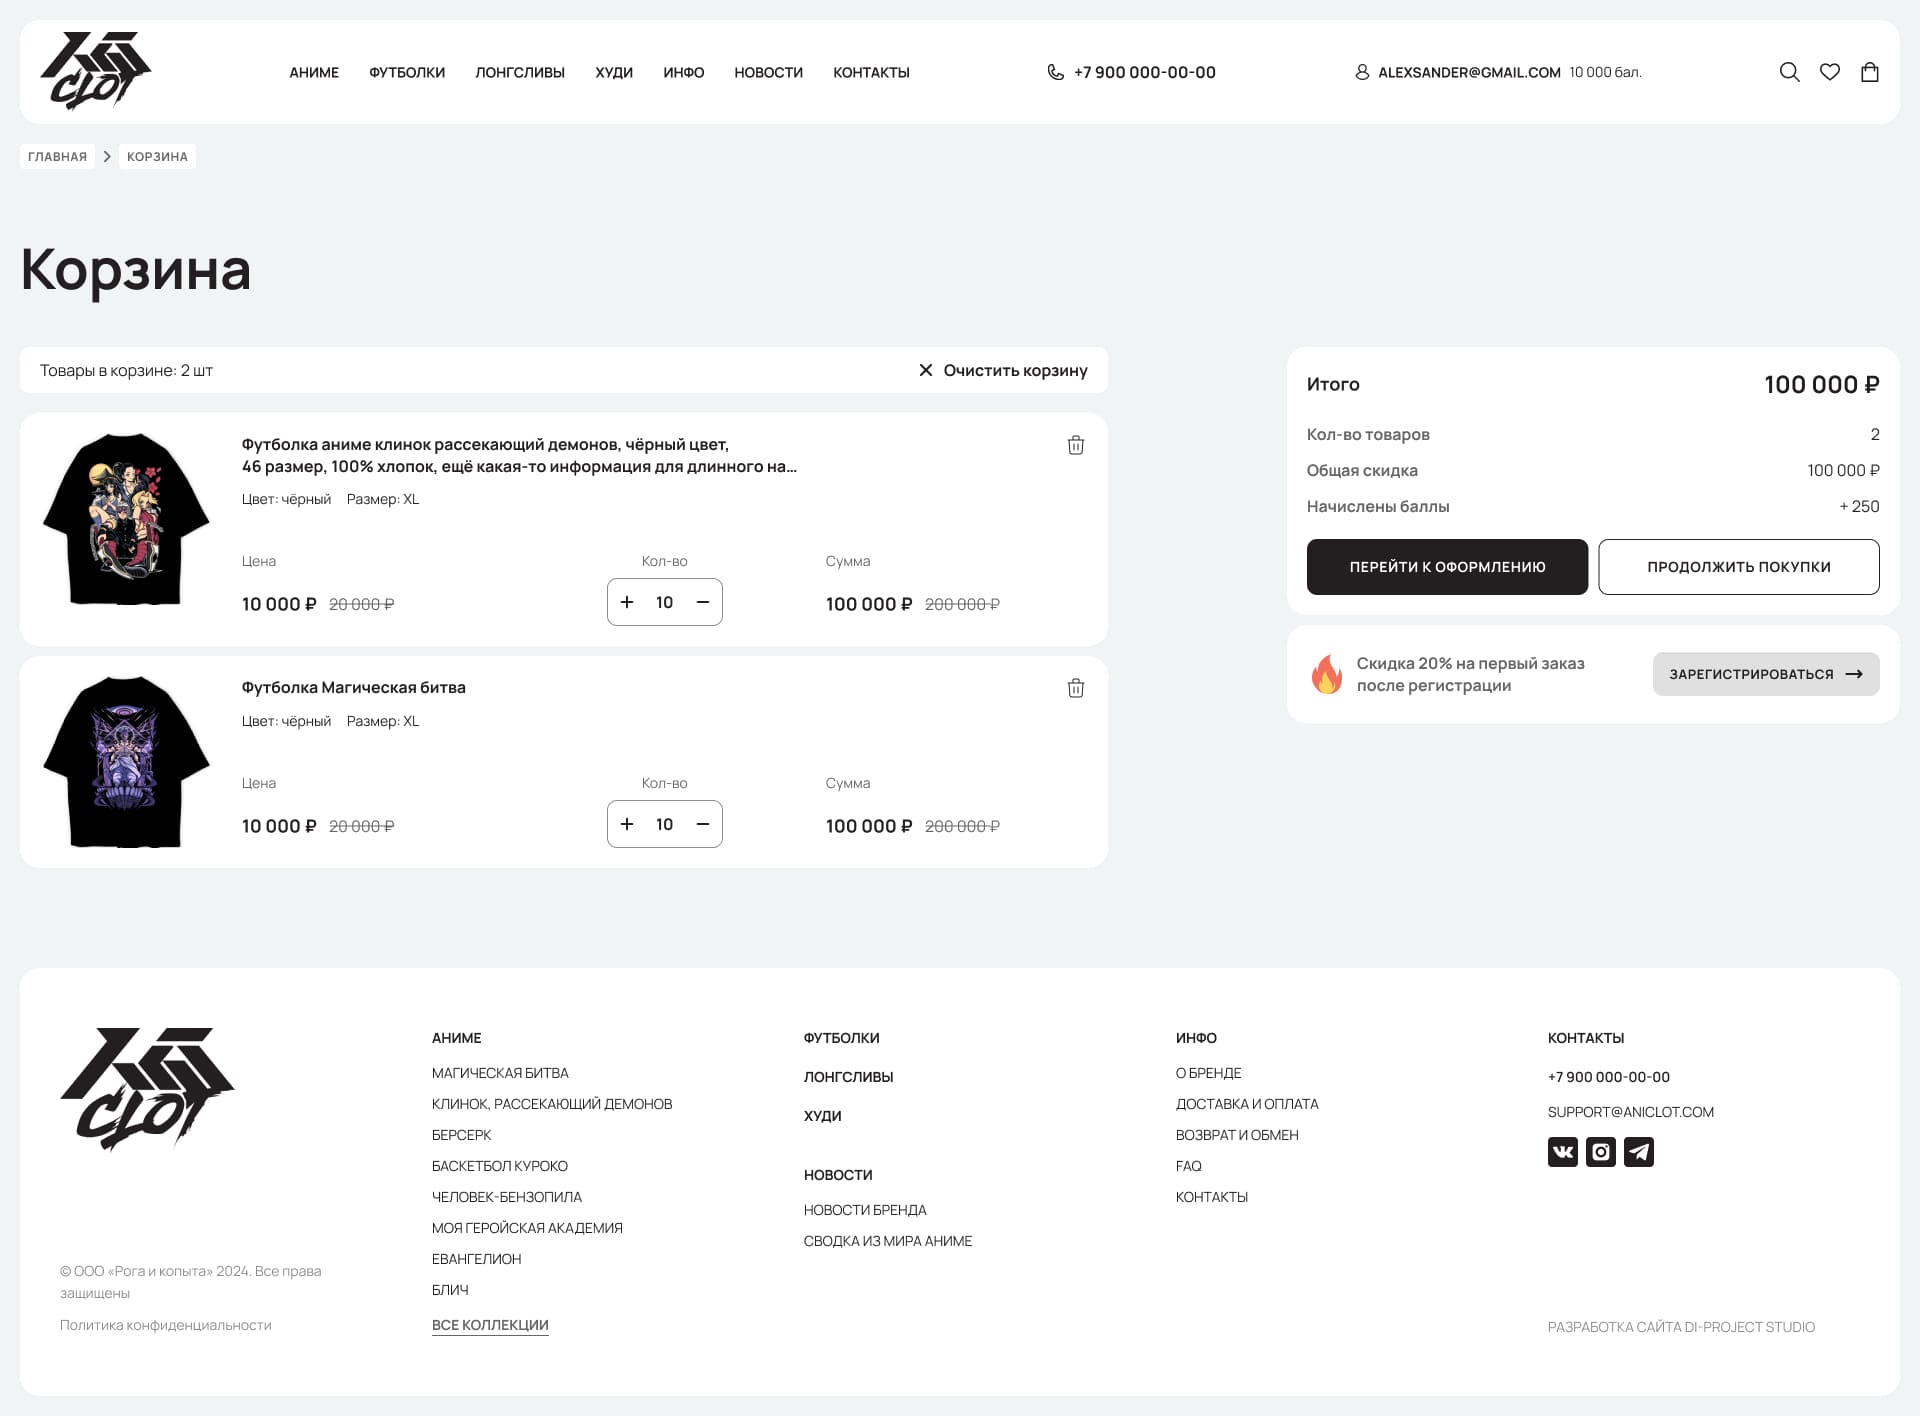
Task: Click ЗАРЕГИСТРИРОВАТЬСЯ button with arrow
Action: click(1765, 674)
